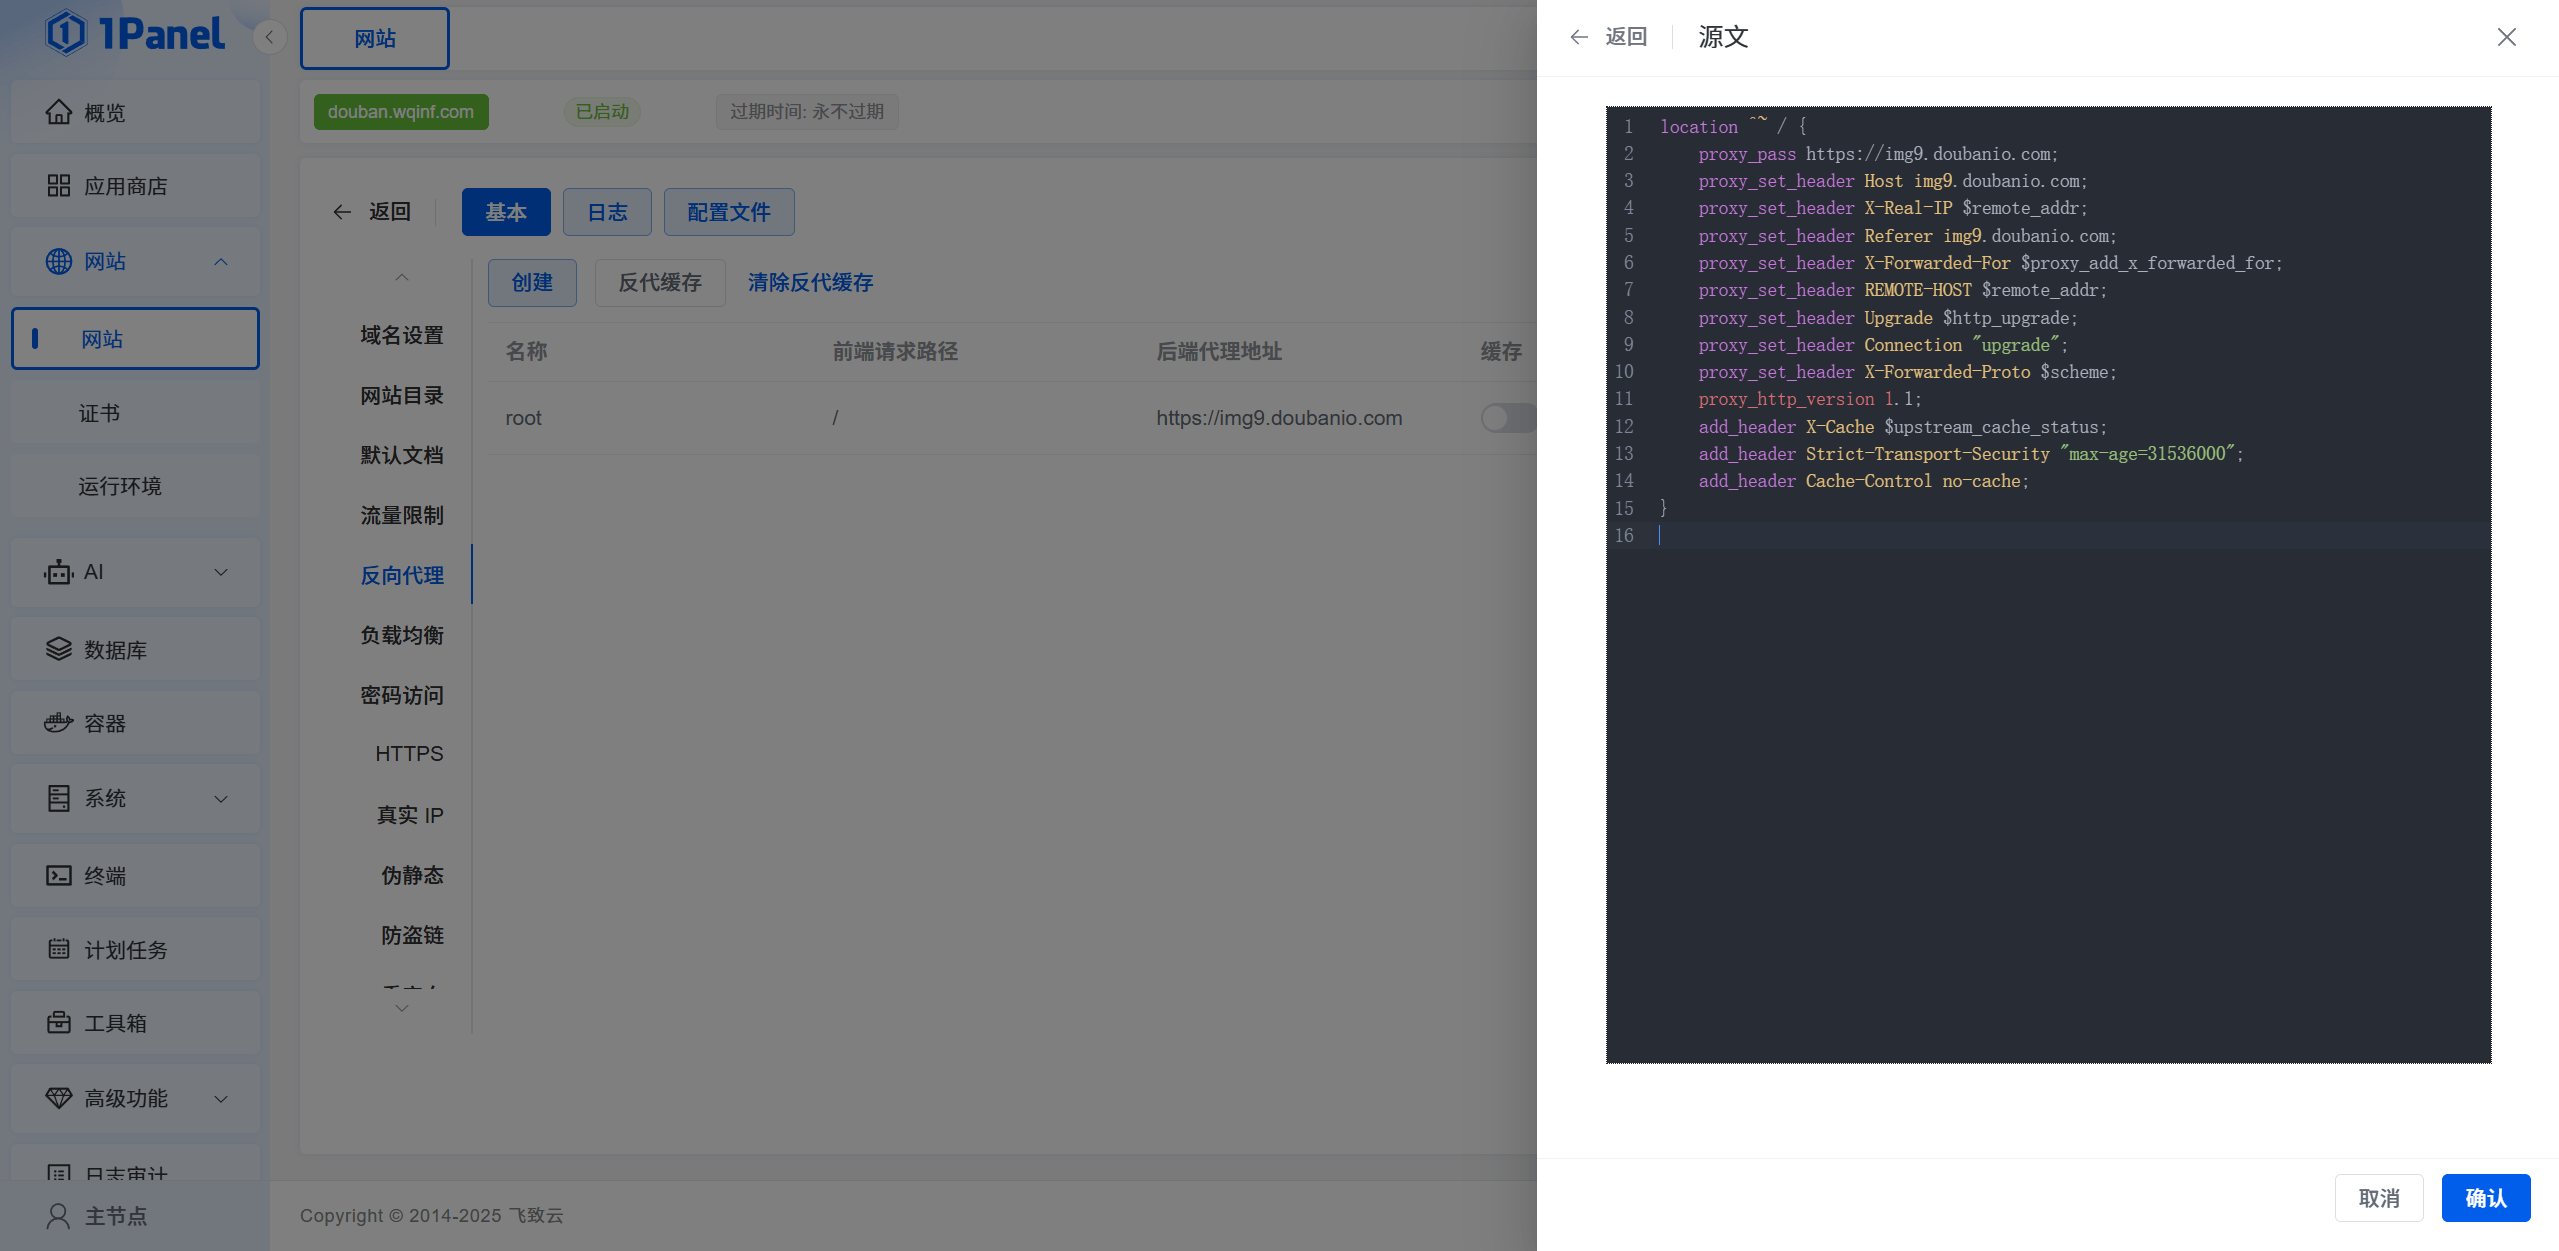The height and width of the screenshot is (1251, 2559).
Task: Click back arrow in 源文 drawer header
Action: click(x=1579, y=37)
